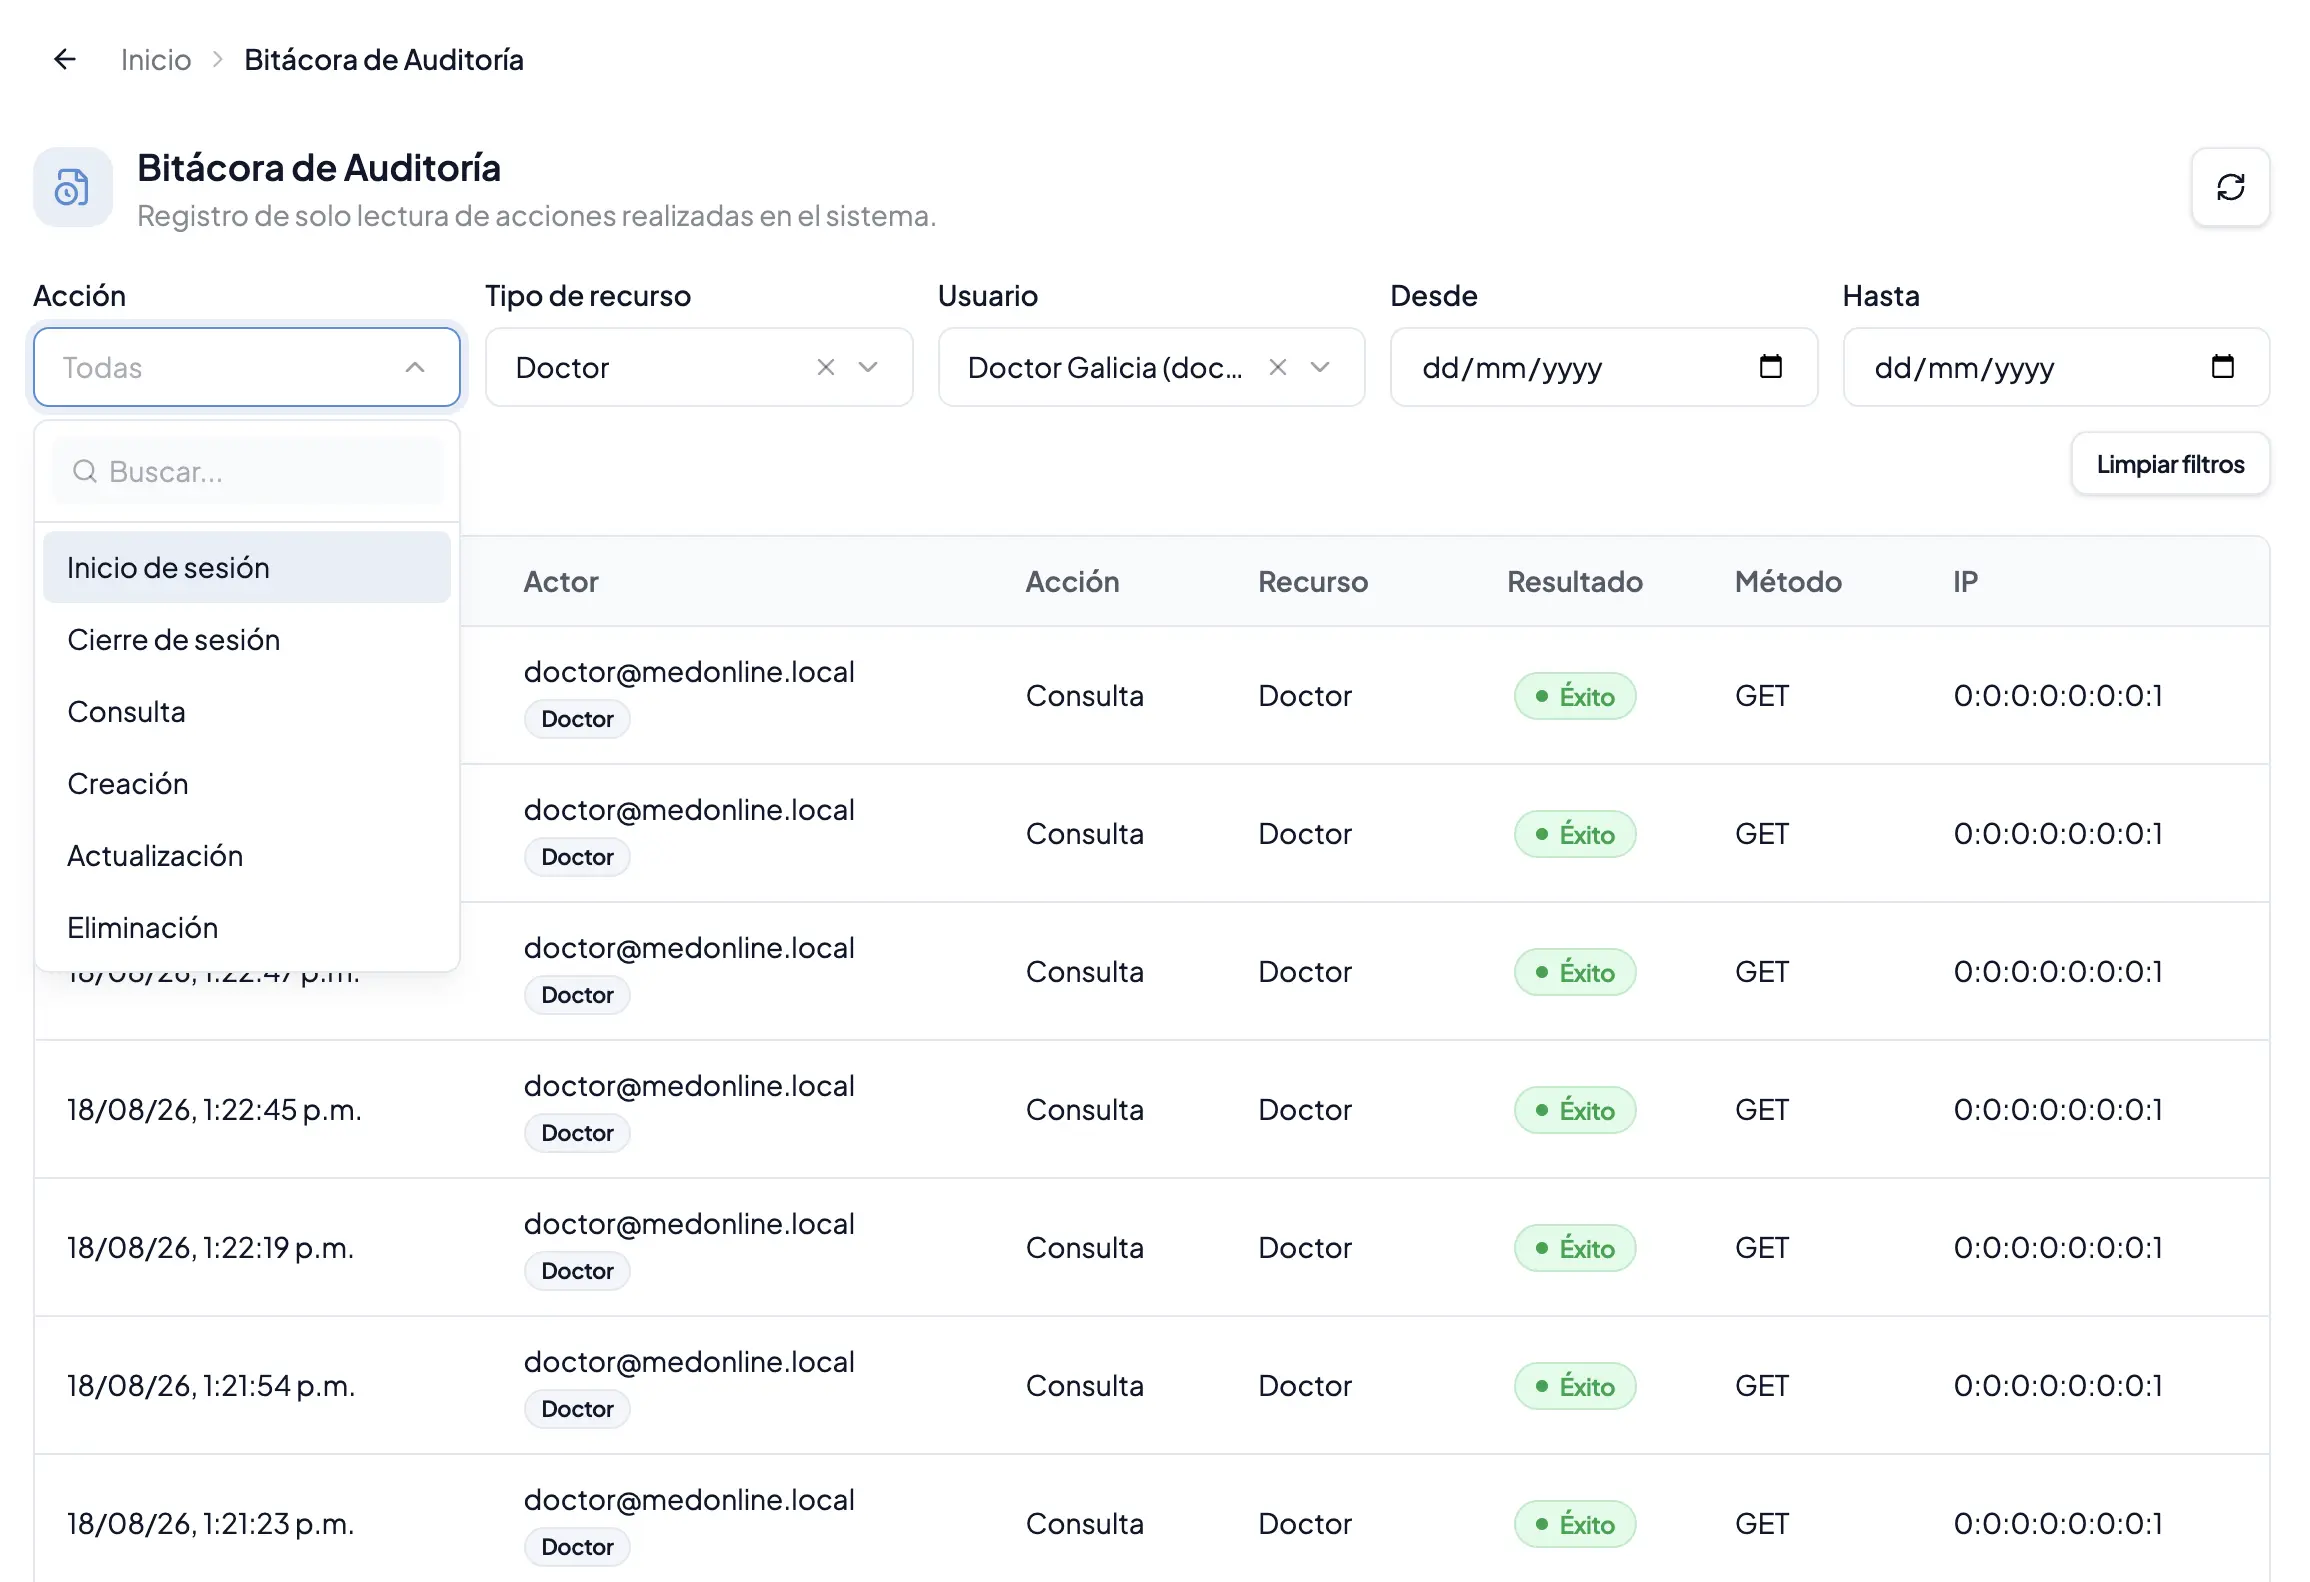Click the IP column header
This screenshot has height=1582, width=2310.
click(1965, 582)
